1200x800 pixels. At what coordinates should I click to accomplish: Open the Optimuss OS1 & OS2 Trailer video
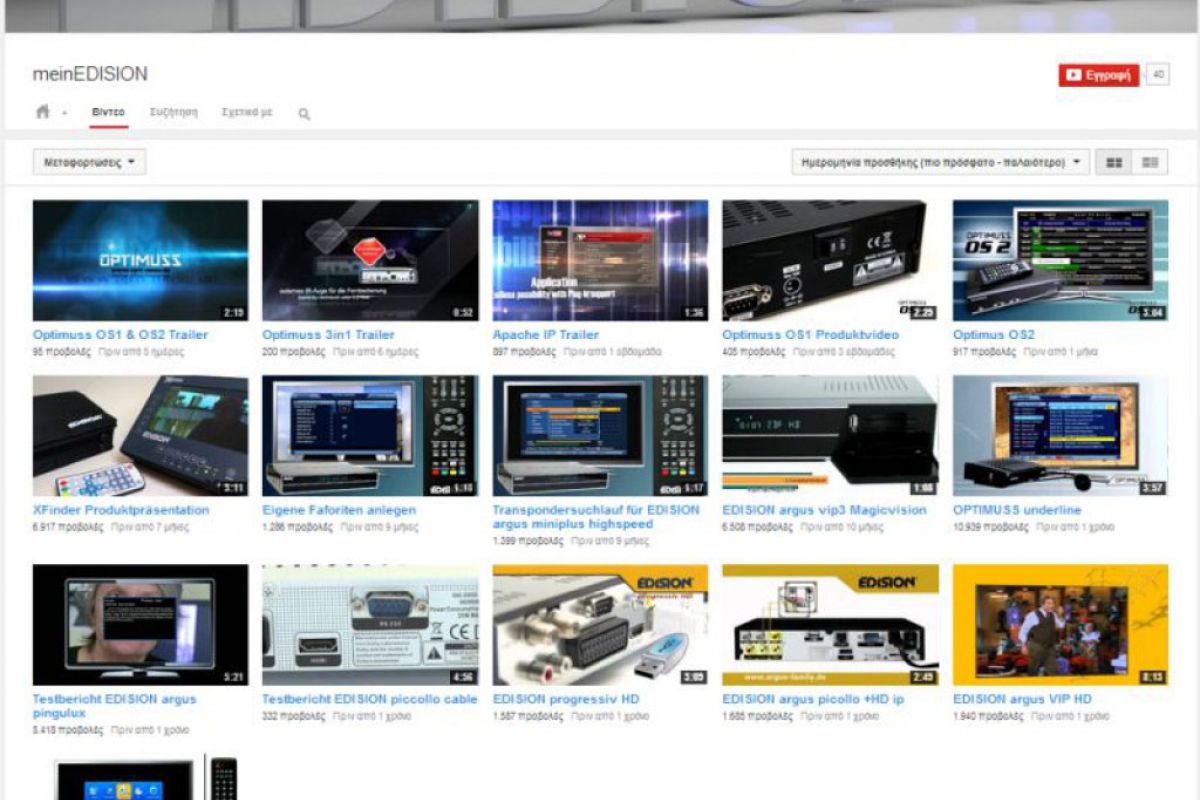(x=120, y=334)
